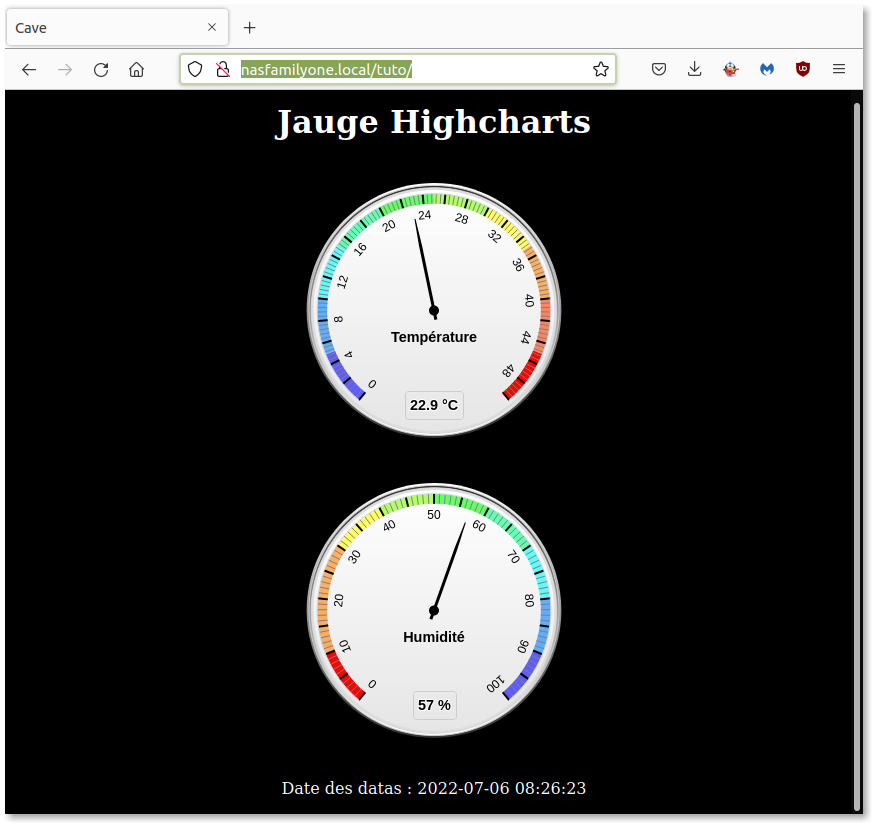
Task: Click the Date des datas timestamp
Action: coord(434,788)
